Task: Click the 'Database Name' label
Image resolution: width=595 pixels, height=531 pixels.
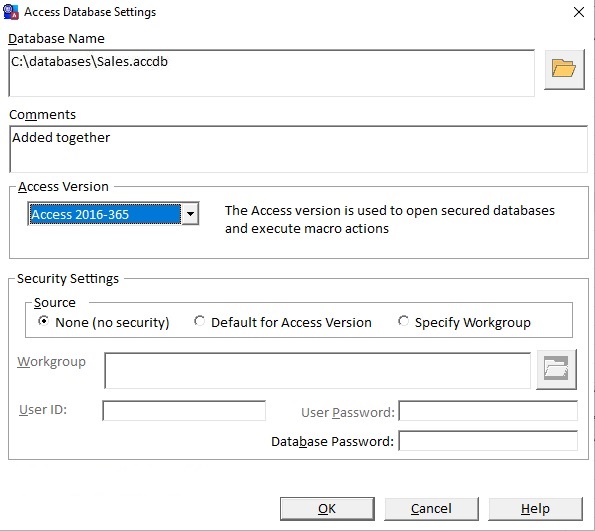Action: [56, 39]
